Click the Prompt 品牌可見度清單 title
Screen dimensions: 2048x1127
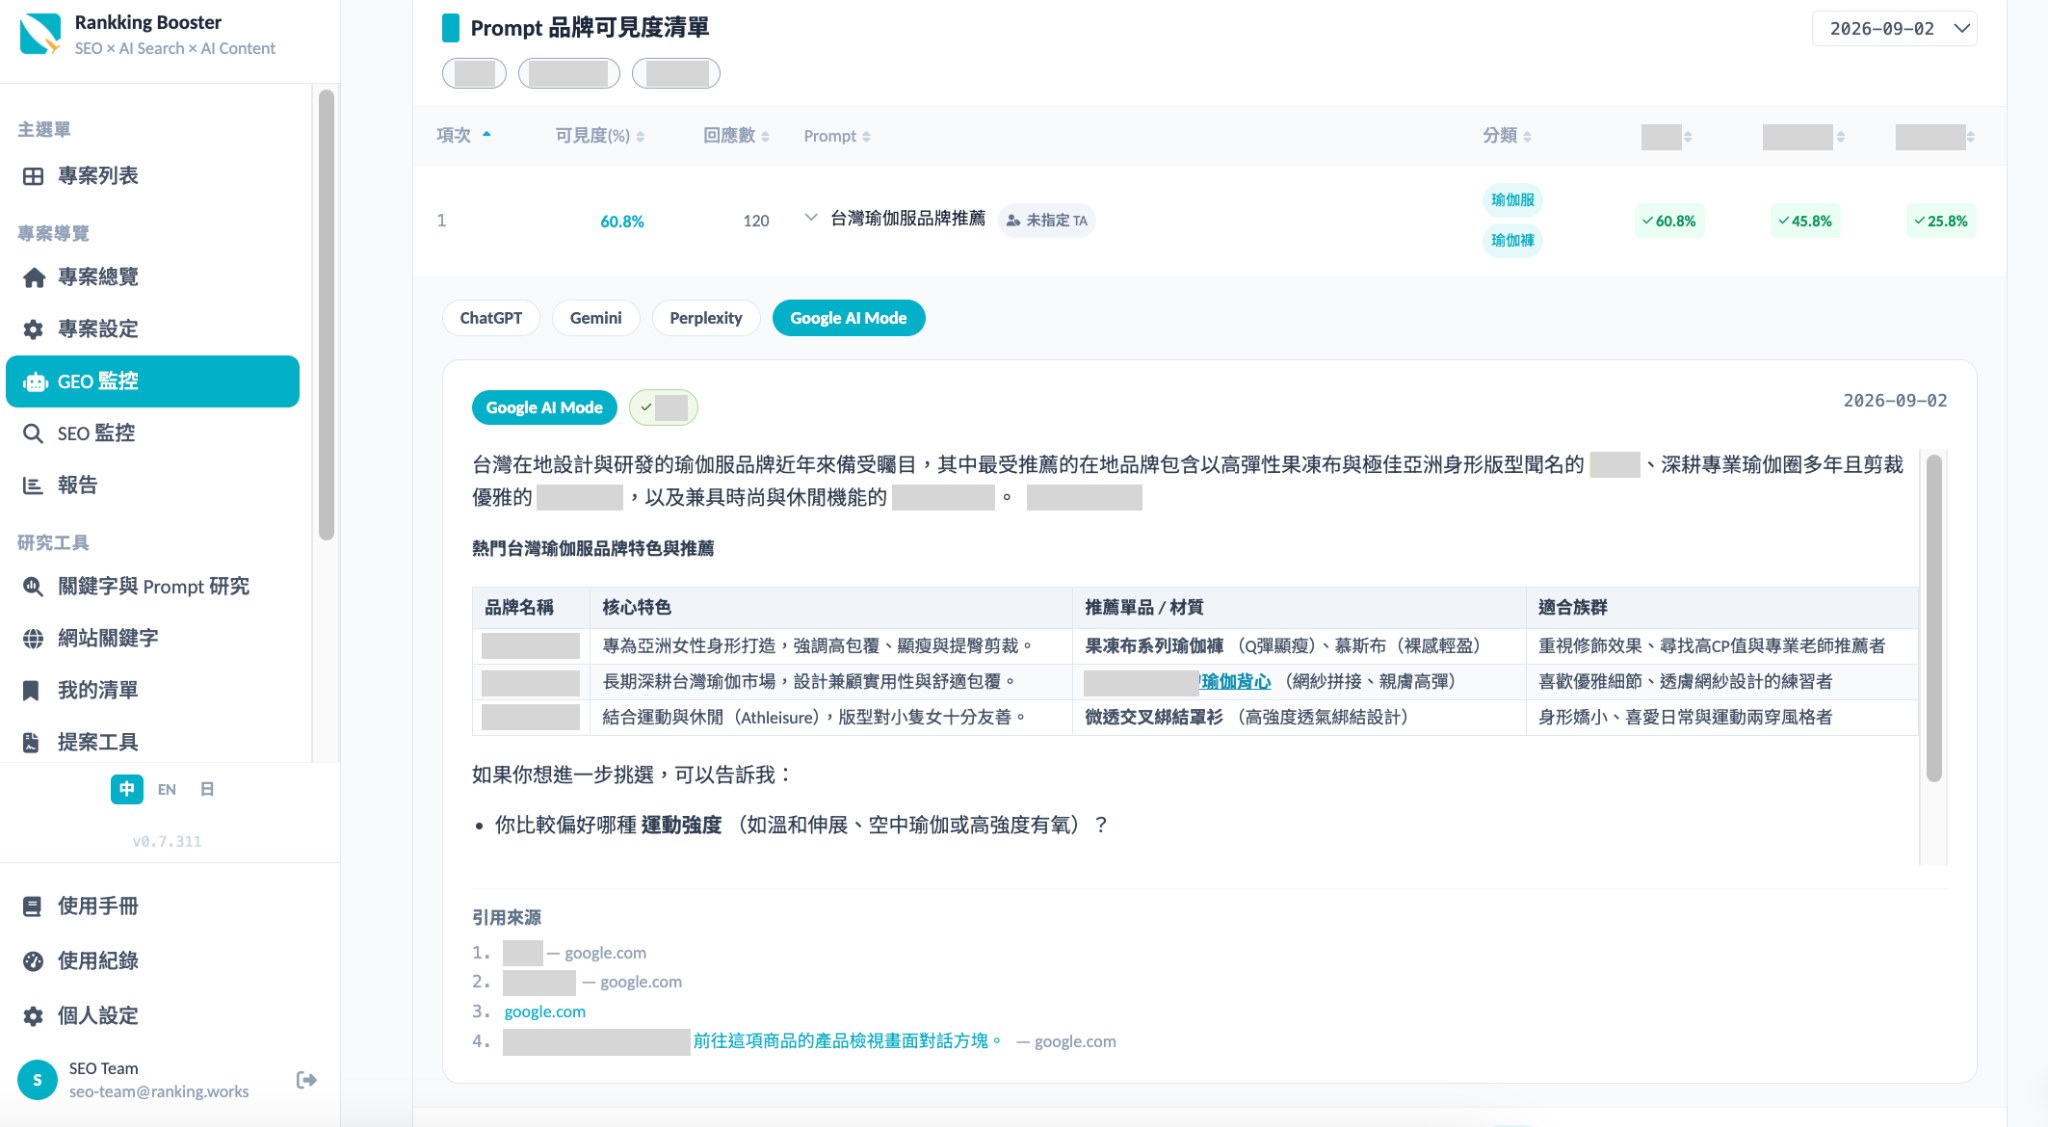tap(590, 28)
